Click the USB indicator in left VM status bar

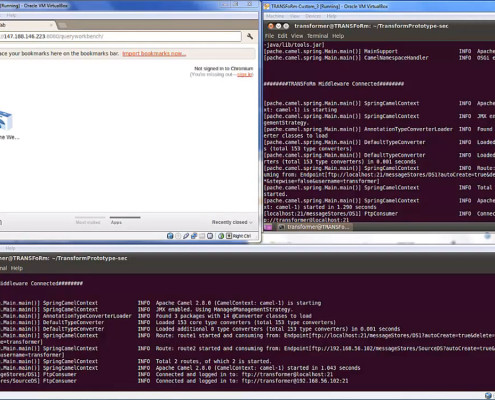[186, 236]
